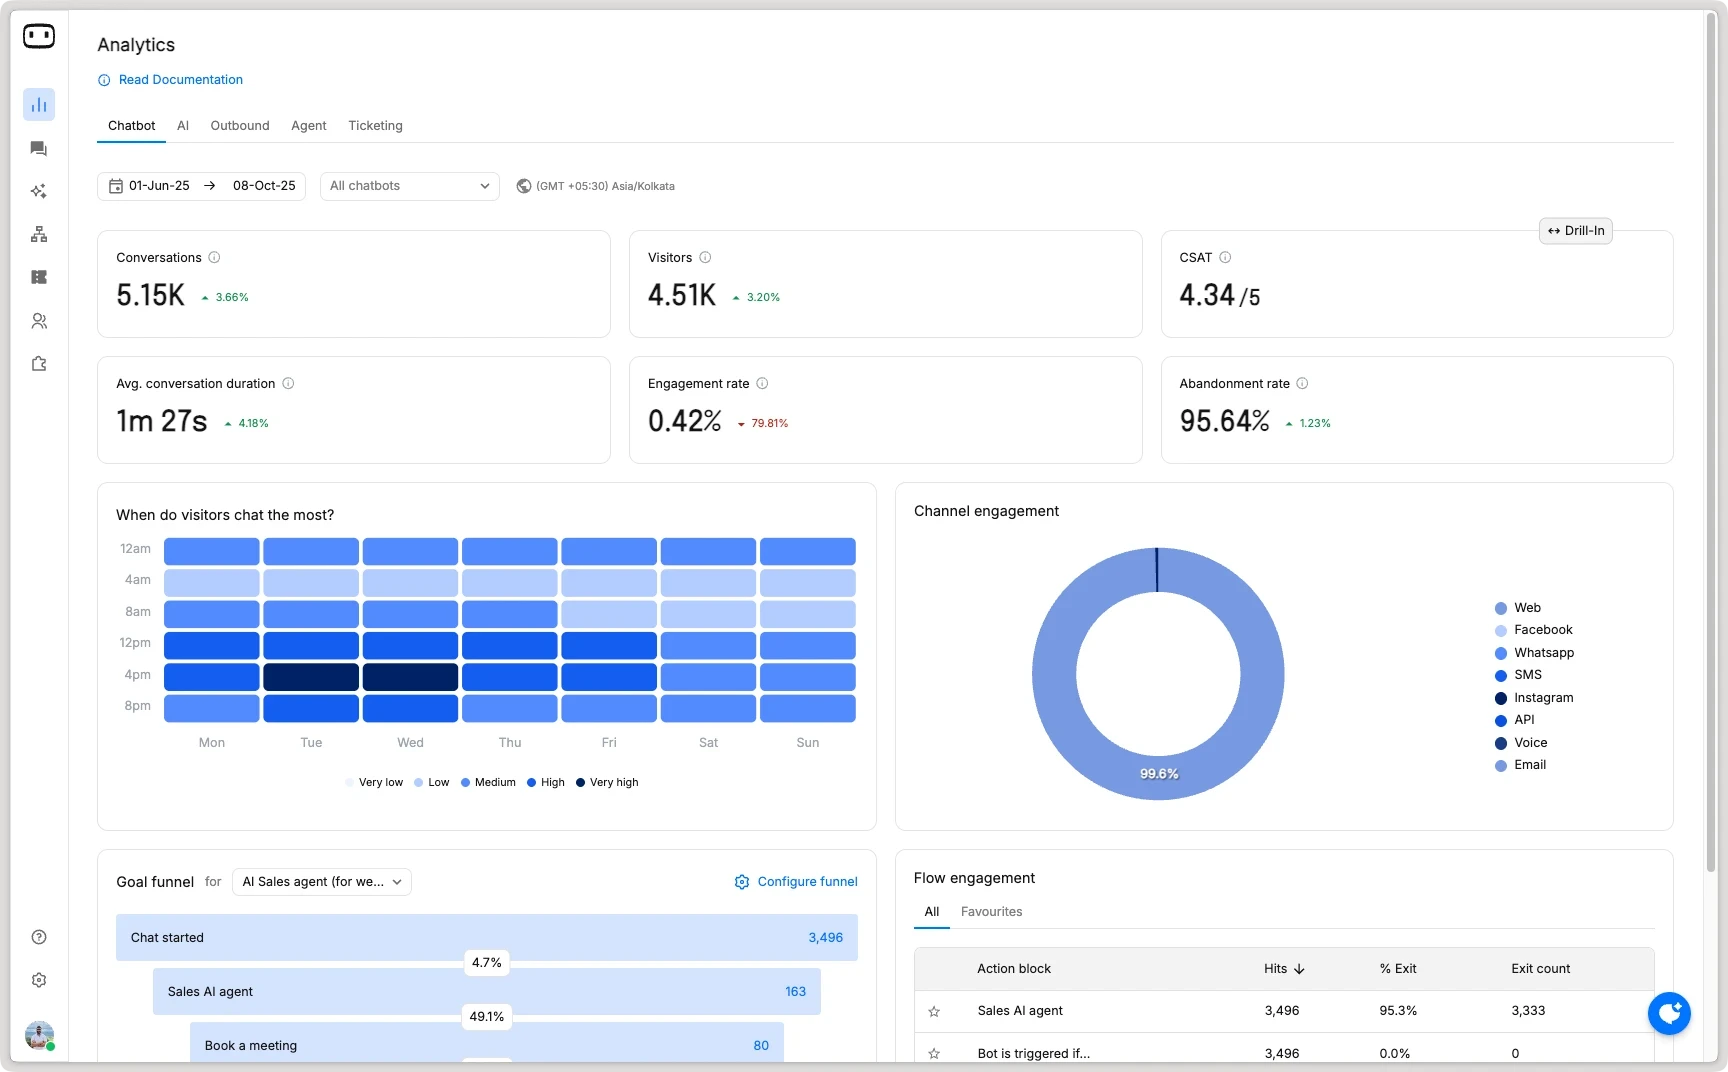The image size is (1728, 1072).
Task: Open the chat inbox from the sidebar
Action: (39, 148)
